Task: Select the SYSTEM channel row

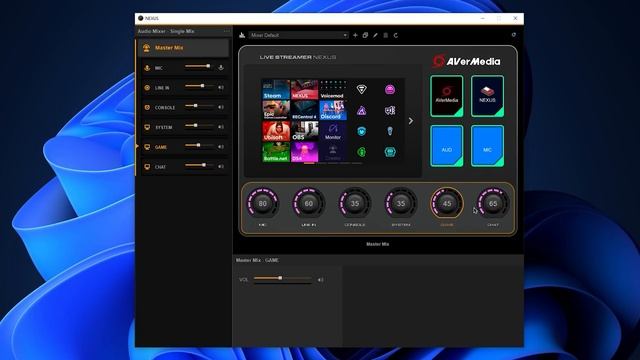Action: 184,127
